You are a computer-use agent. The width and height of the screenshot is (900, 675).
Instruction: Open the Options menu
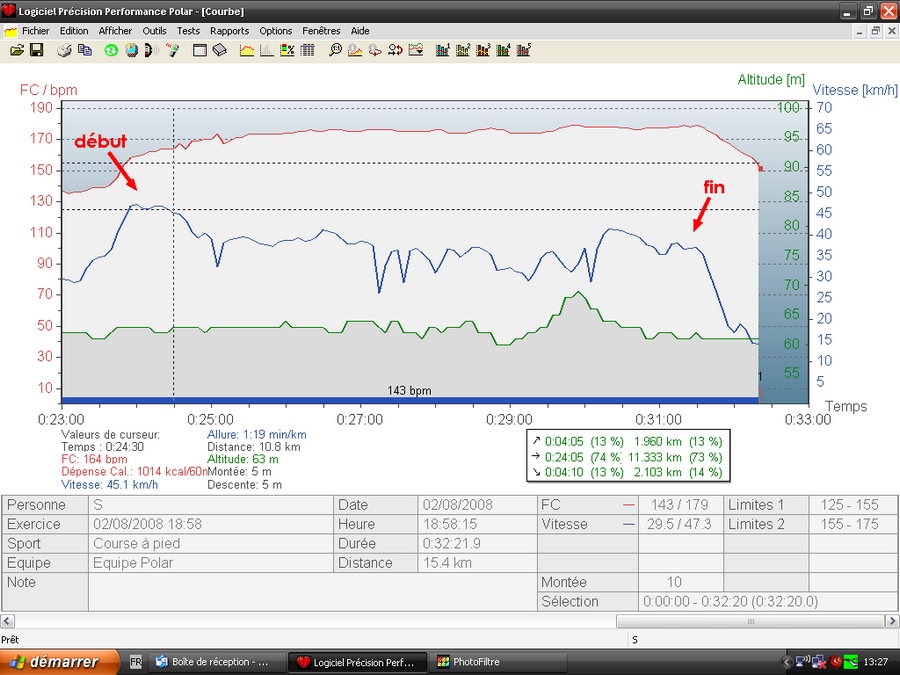click(x=276, y=31)
